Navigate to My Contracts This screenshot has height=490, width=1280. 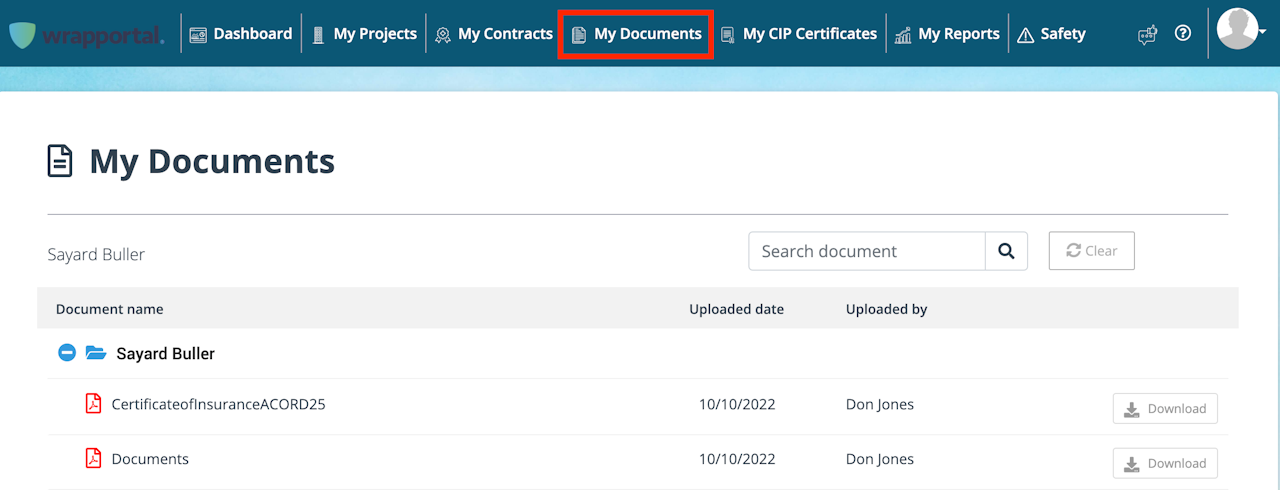pyautogui.click(x=494, y=34)
